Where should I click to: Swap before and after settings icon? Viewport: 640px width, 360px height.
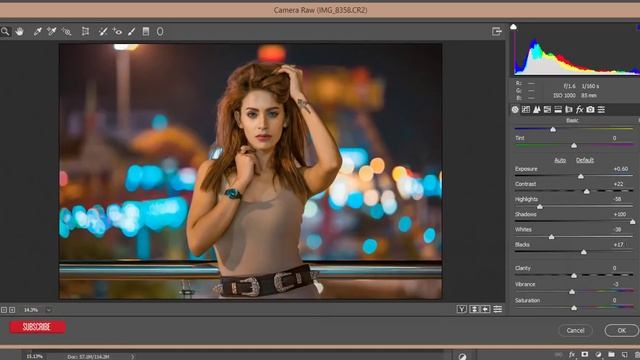[474, 309]
